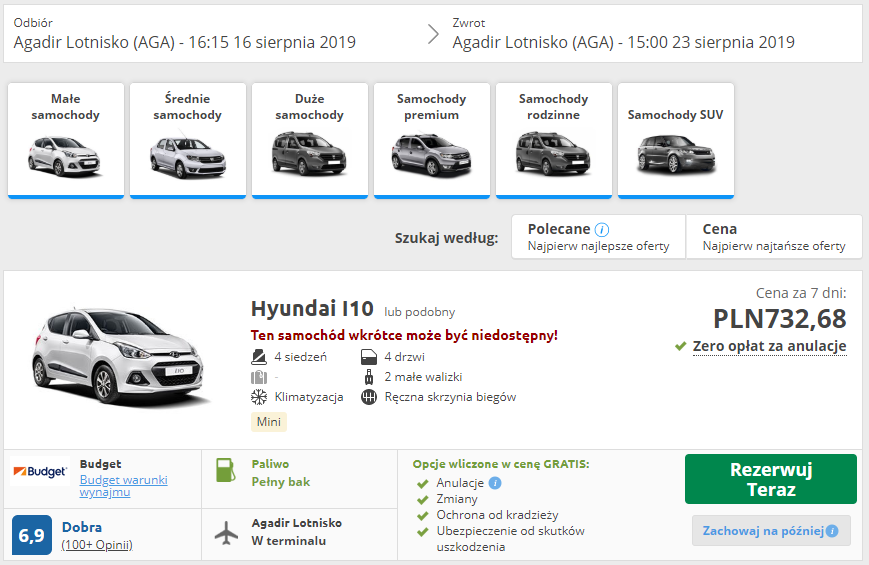
Task: Select the Samochody SUV car category
Action: (675, 140)
